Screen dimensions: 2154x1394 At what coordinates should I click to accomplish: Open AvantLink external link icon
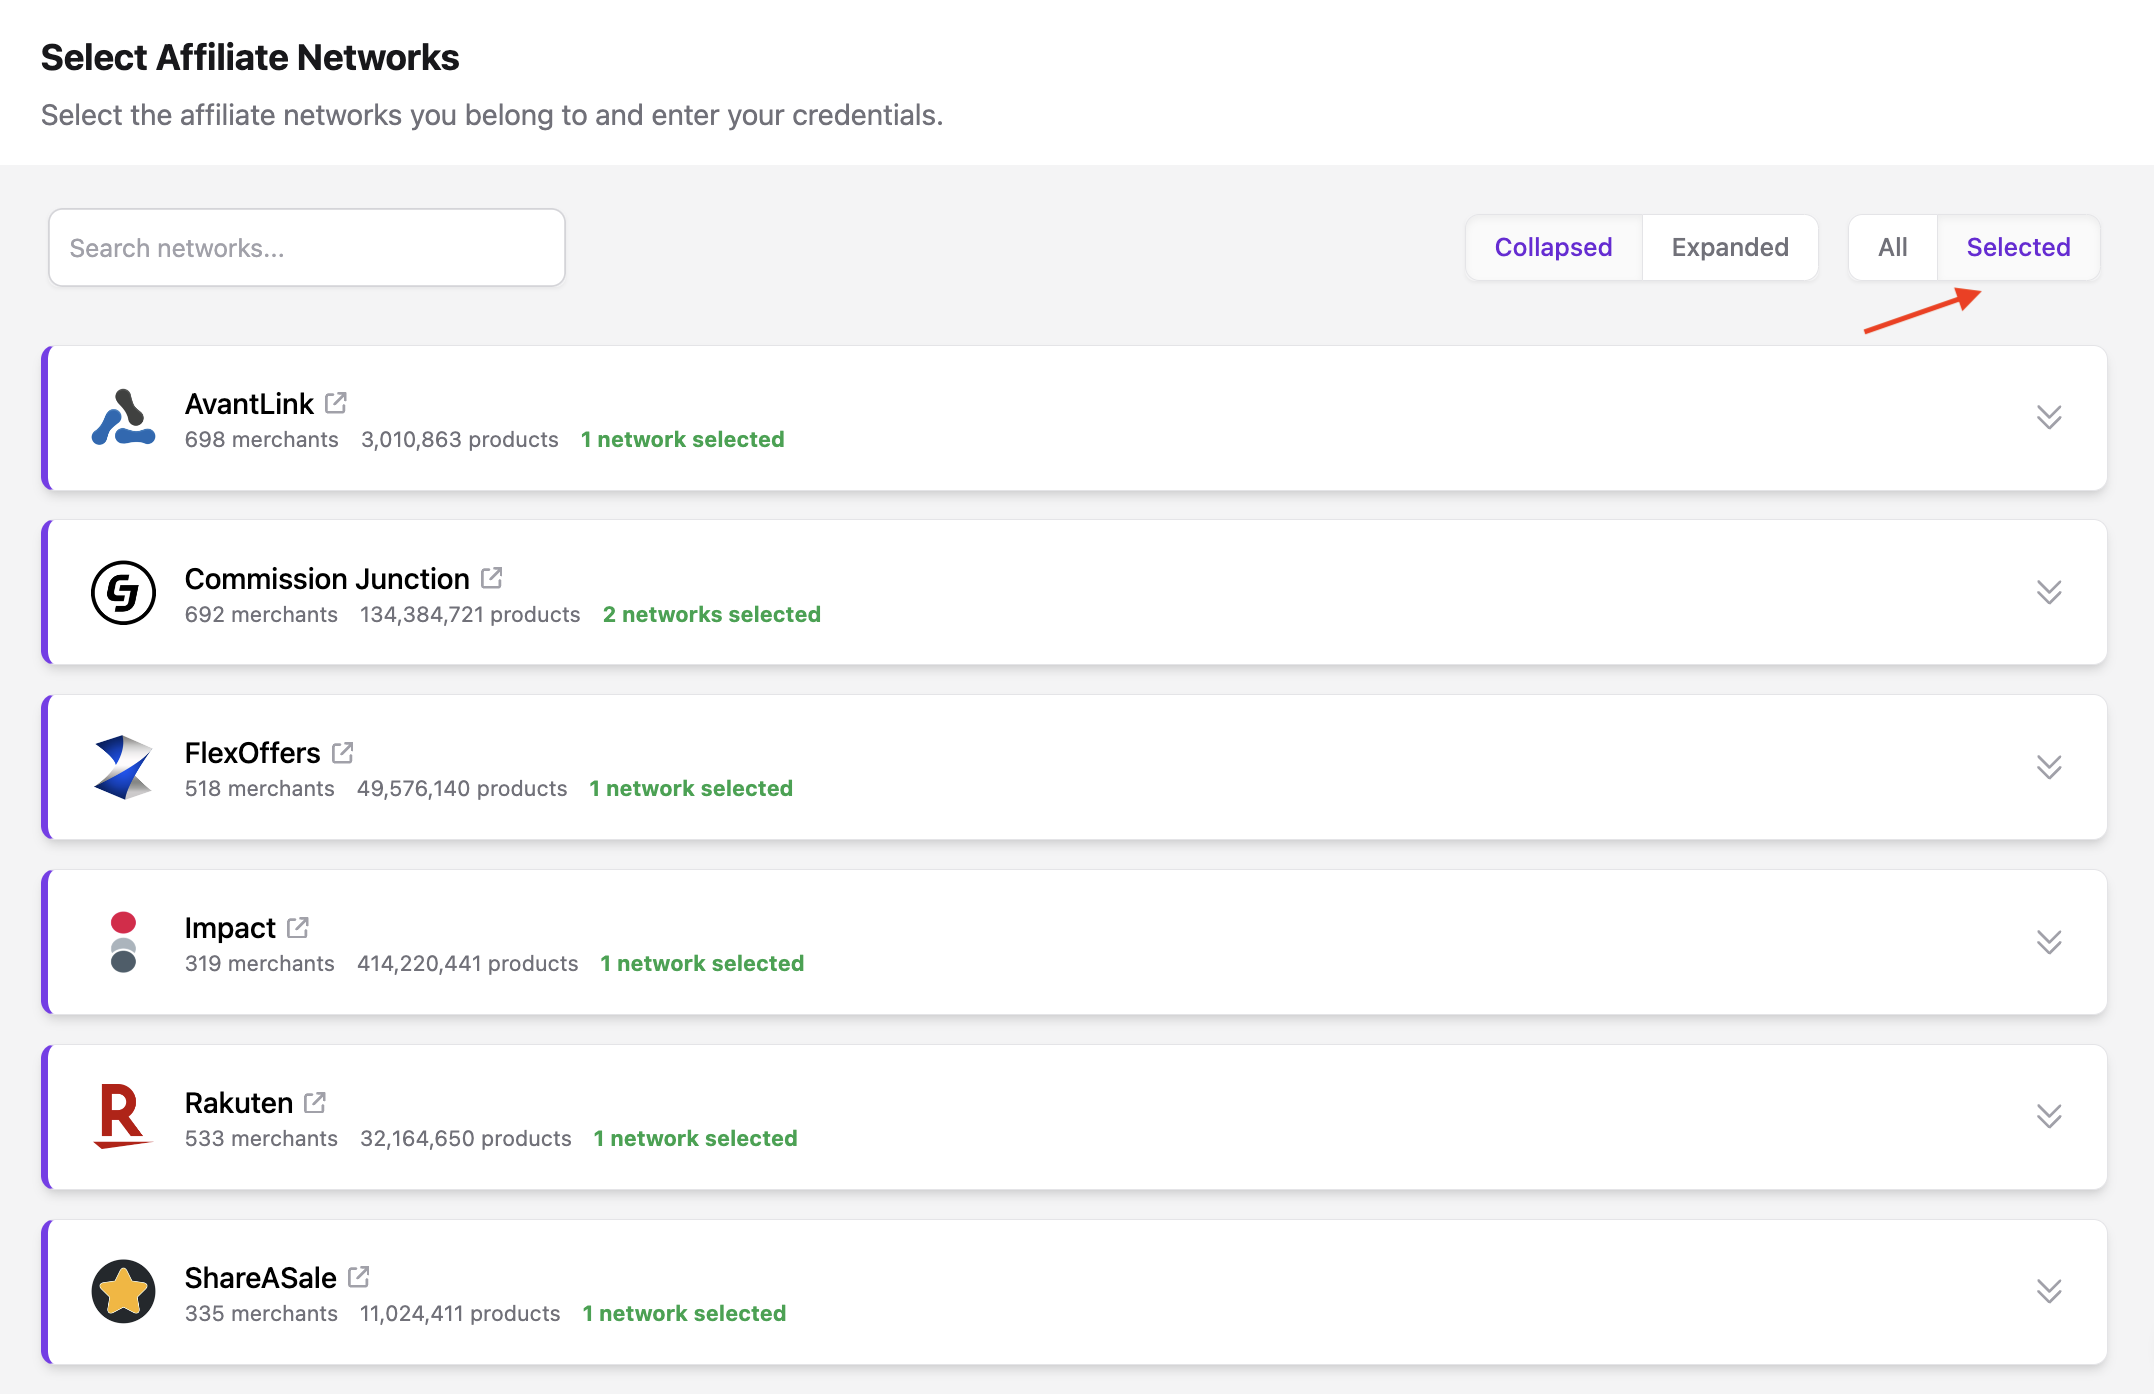(x=336, y=403)
